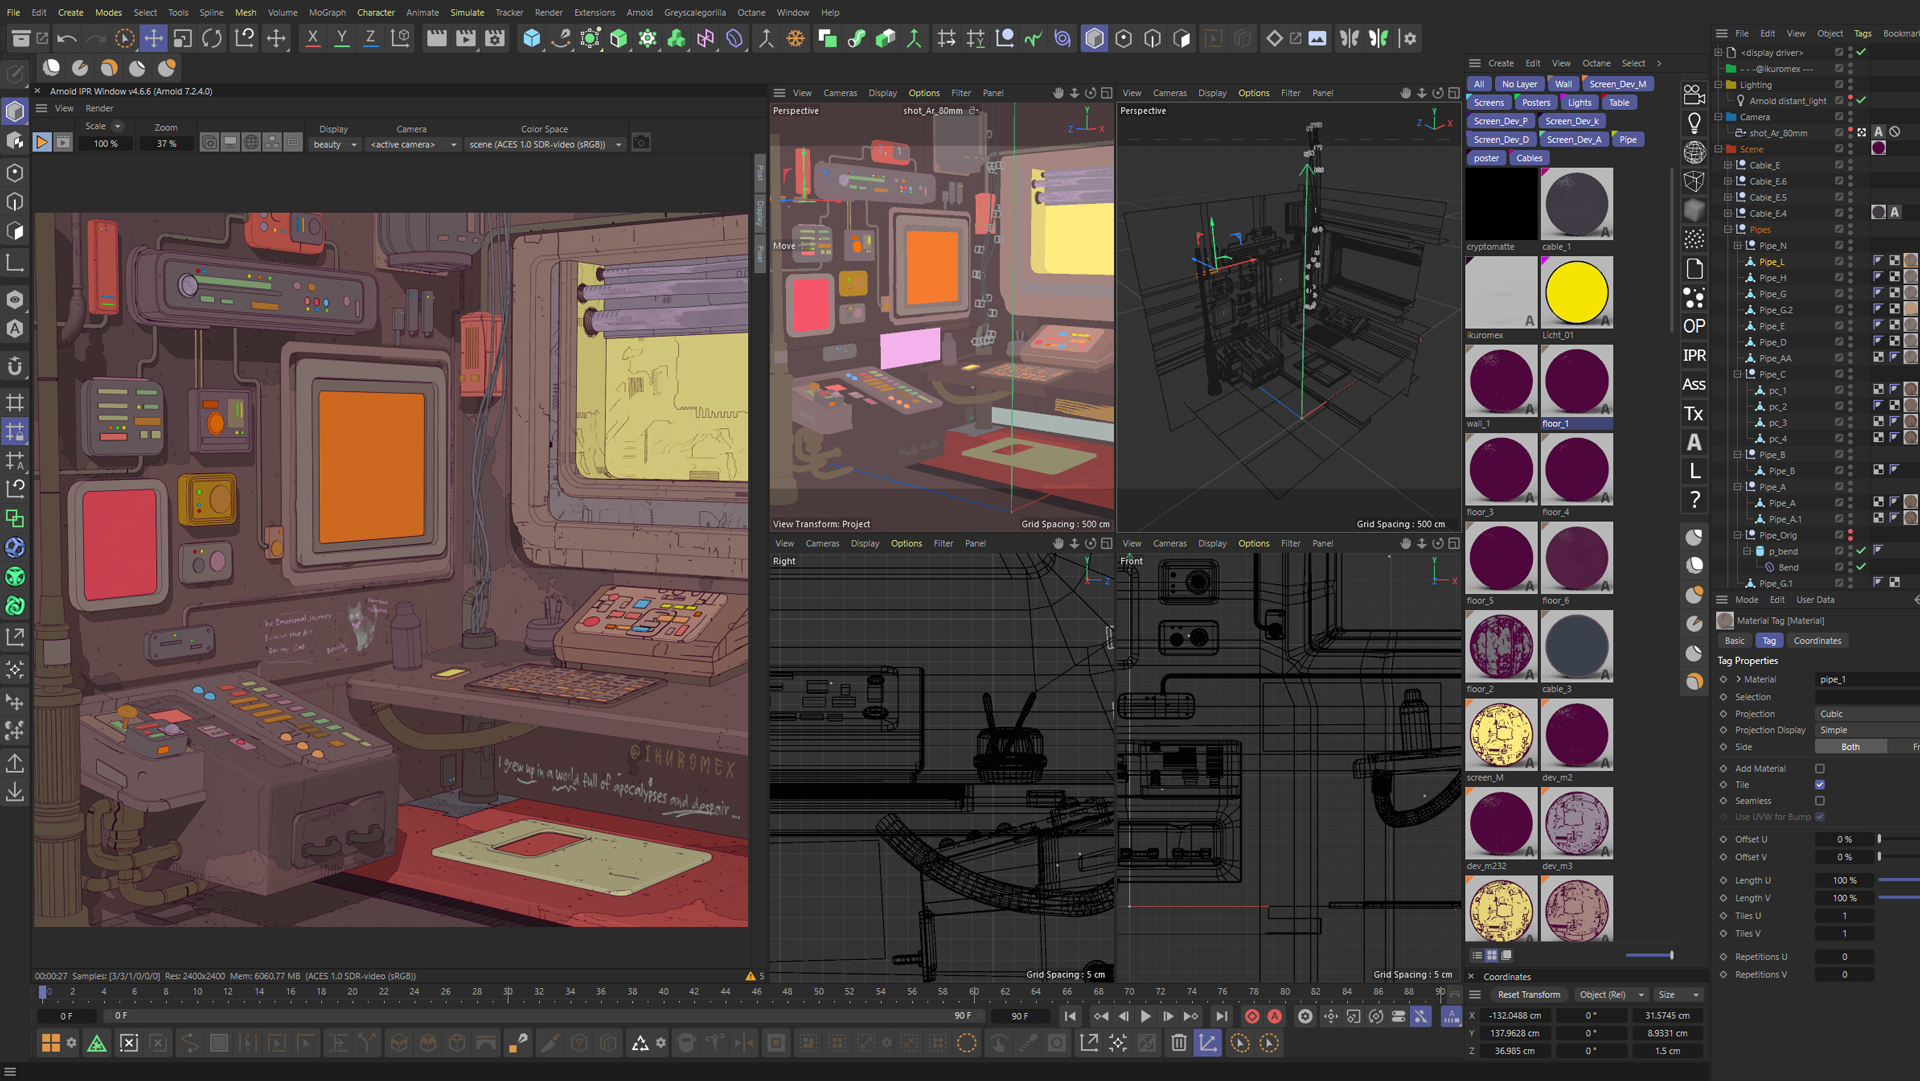Expand the Scale options arrow in IPR window

coord(118,126)
